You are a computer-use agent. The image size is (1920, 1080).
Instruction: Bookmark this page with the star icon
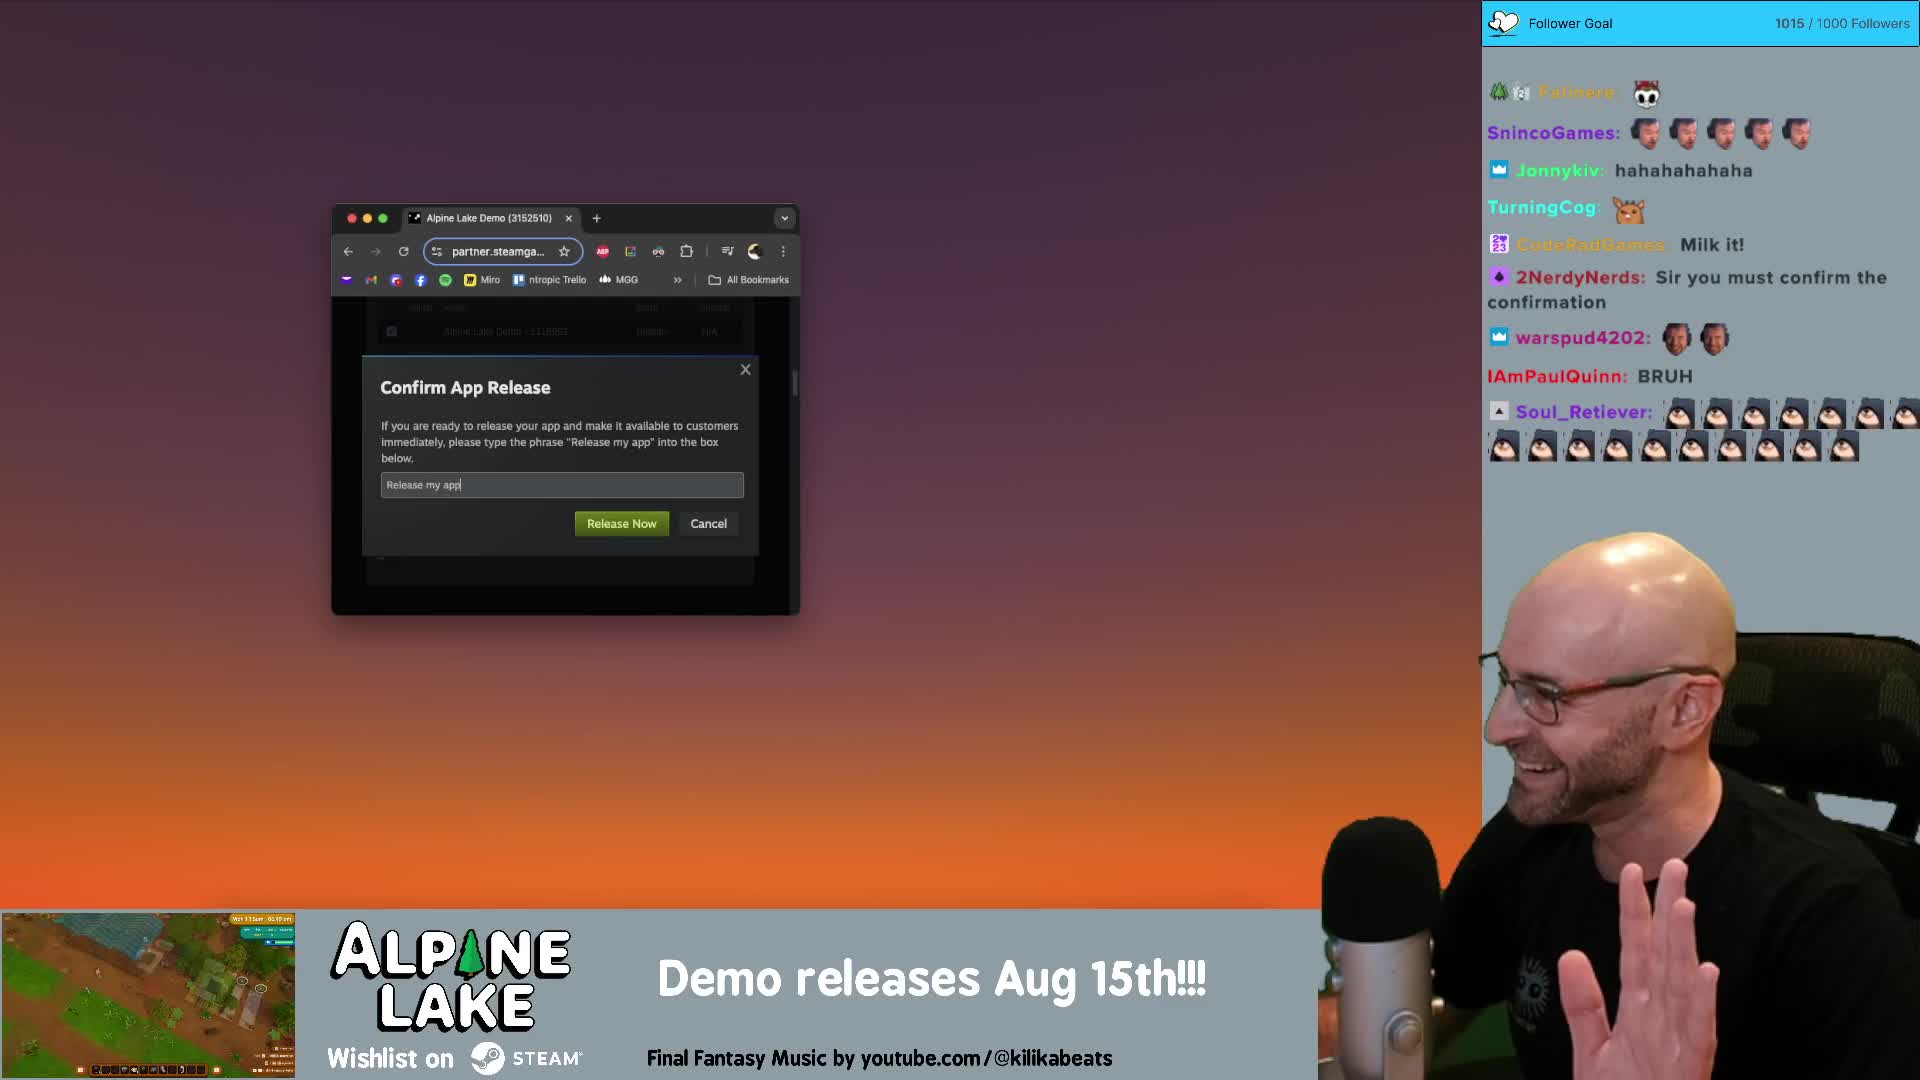pos(564,252)
